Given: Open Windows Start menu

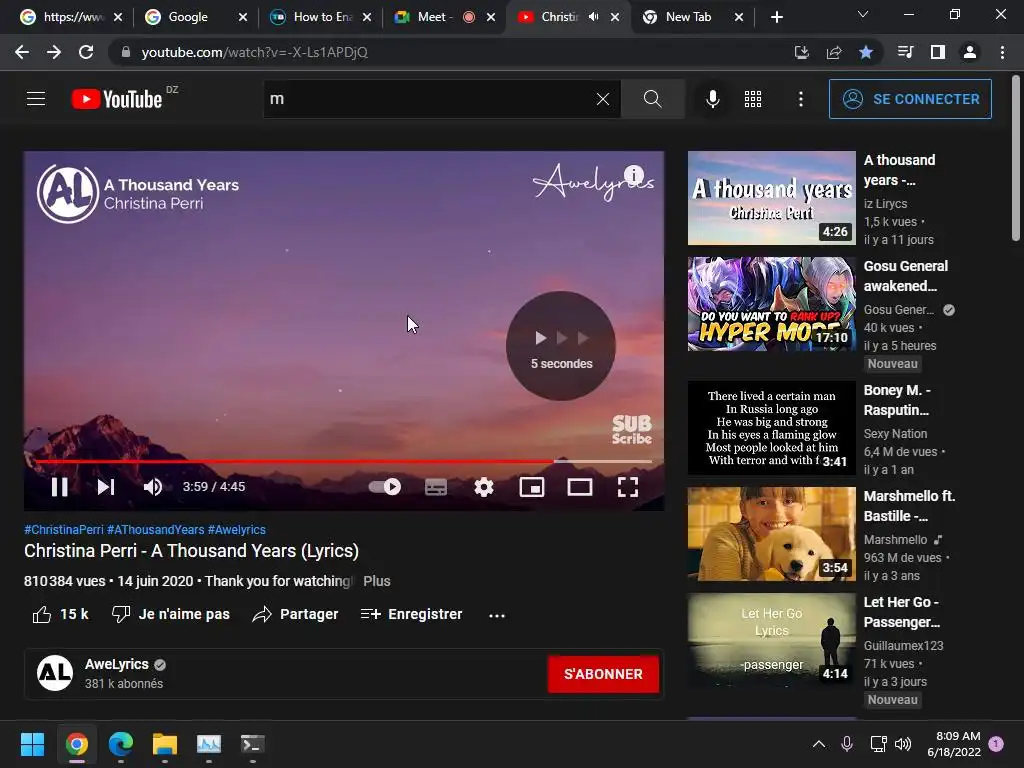Looking at the screenshot, I should 32,744.
